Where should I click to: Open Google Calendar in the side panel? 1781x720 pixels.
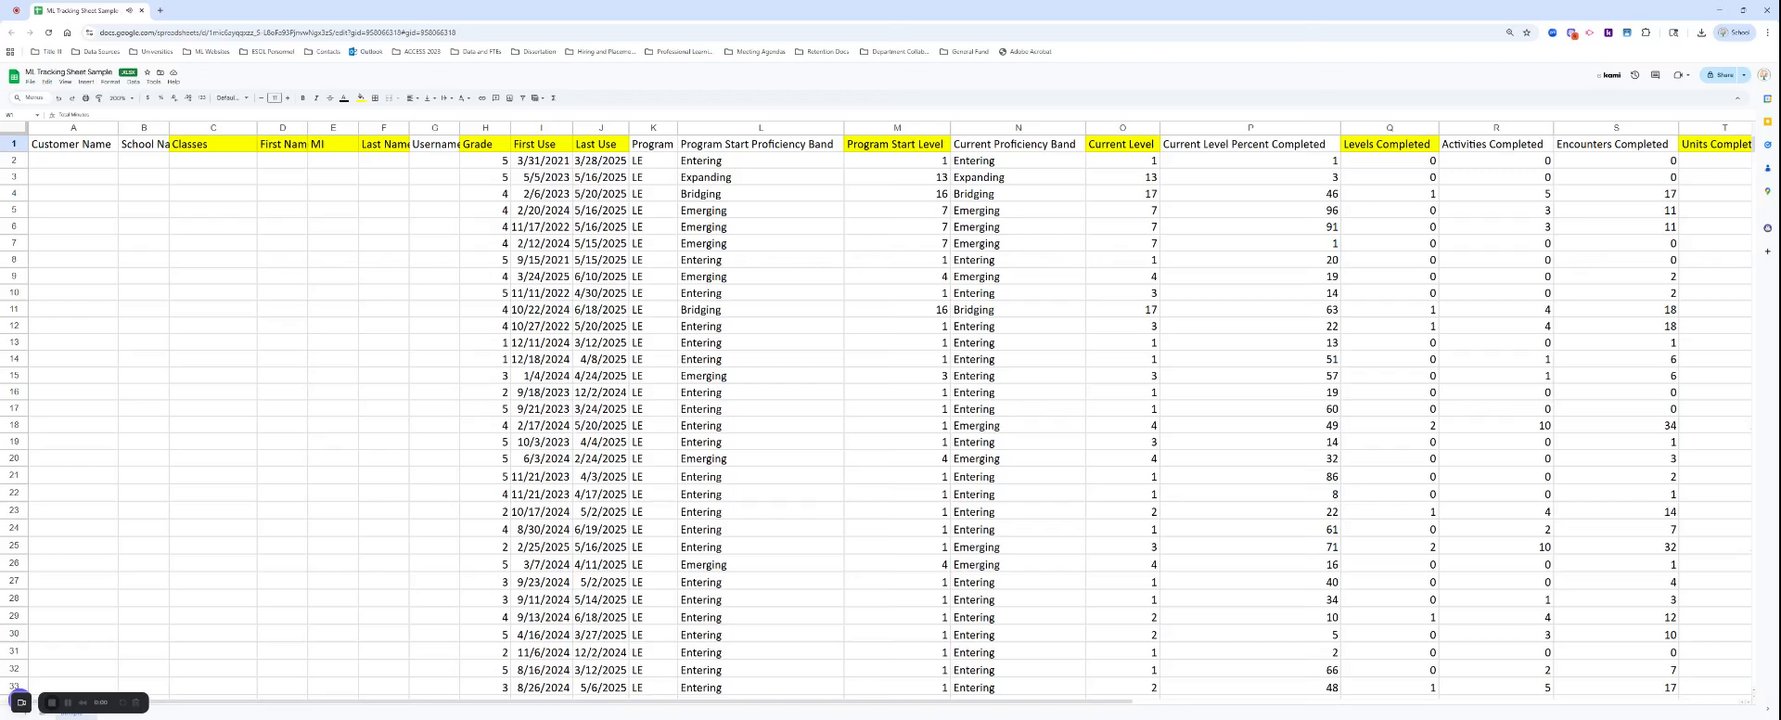[x=1767, y=99]
